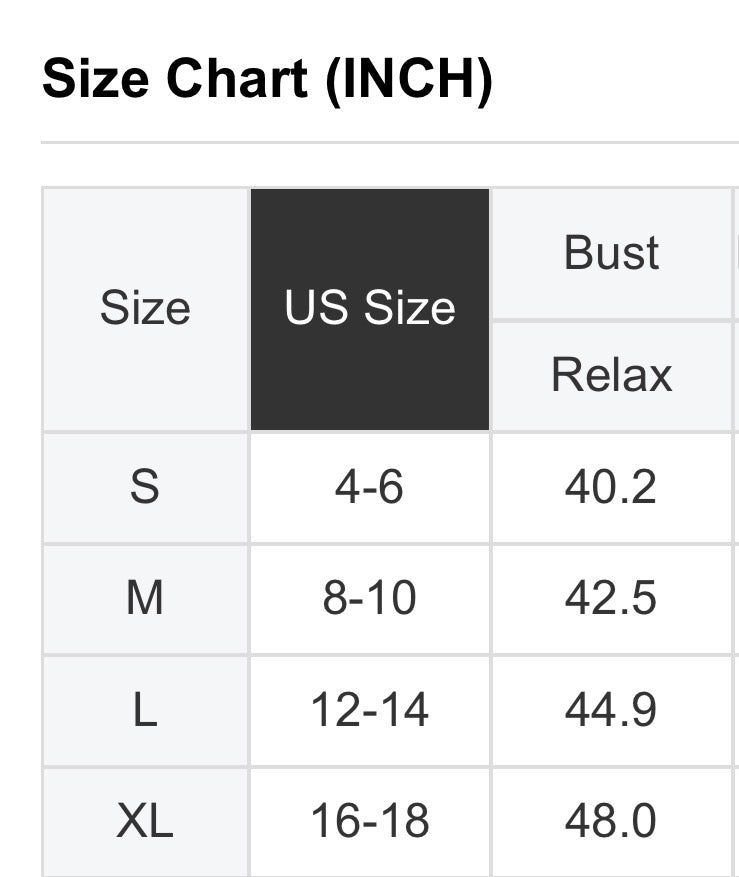The width and height of the screenshot is (739, 877).
Task: Select the S size row label
Action: (x=145, y=488)
